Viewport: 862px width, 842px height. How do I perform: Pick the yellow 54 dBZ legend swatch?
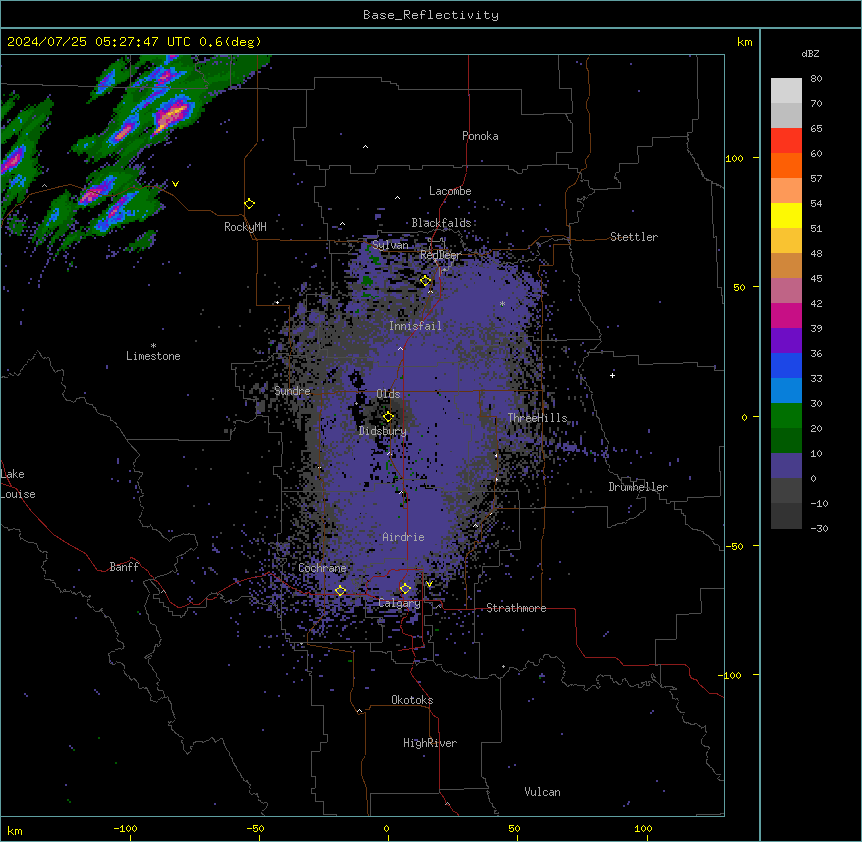(786, 215)
